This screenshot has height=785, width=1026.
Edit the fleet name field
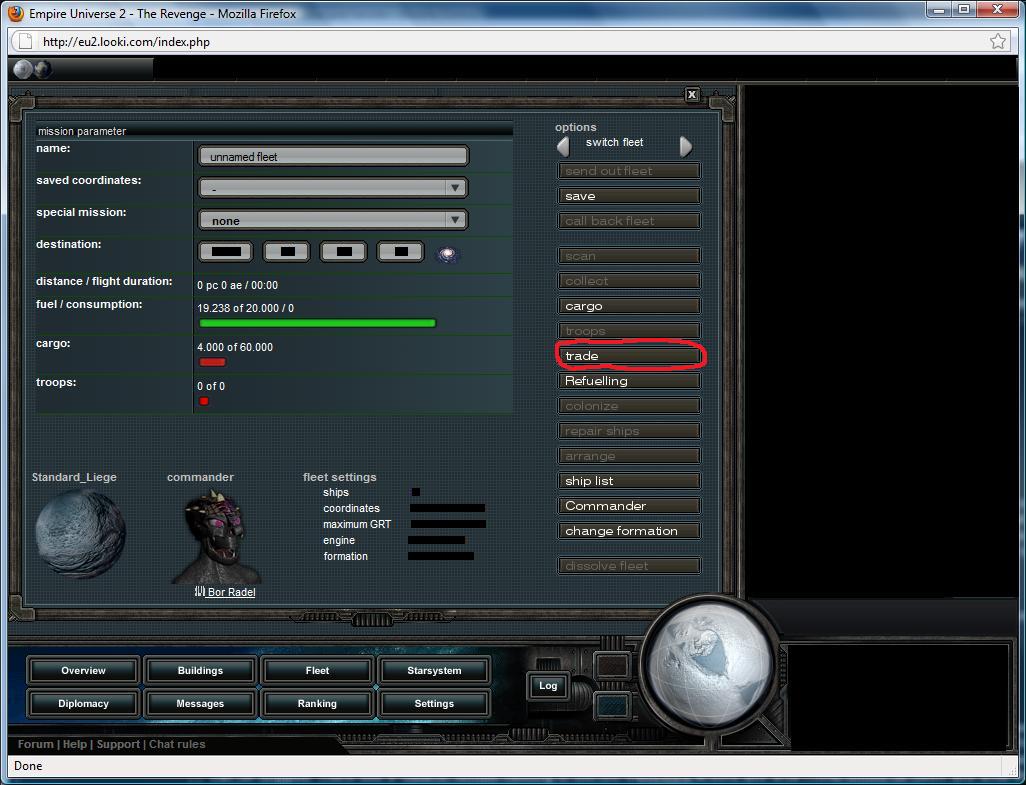click(333, 156)
